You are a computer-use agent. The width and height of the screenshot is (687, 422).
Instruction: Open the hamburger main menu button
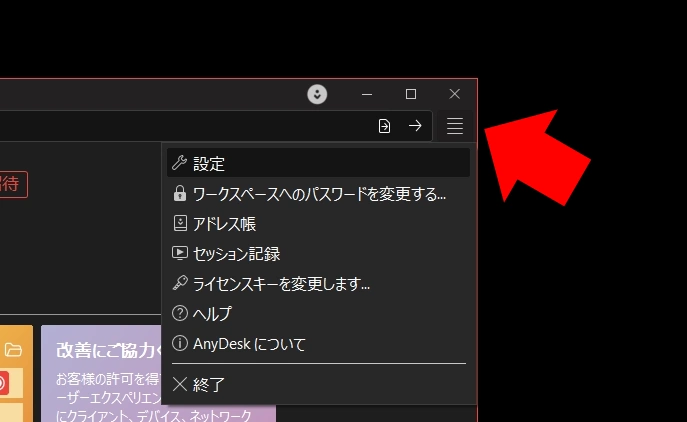point(455,126)
